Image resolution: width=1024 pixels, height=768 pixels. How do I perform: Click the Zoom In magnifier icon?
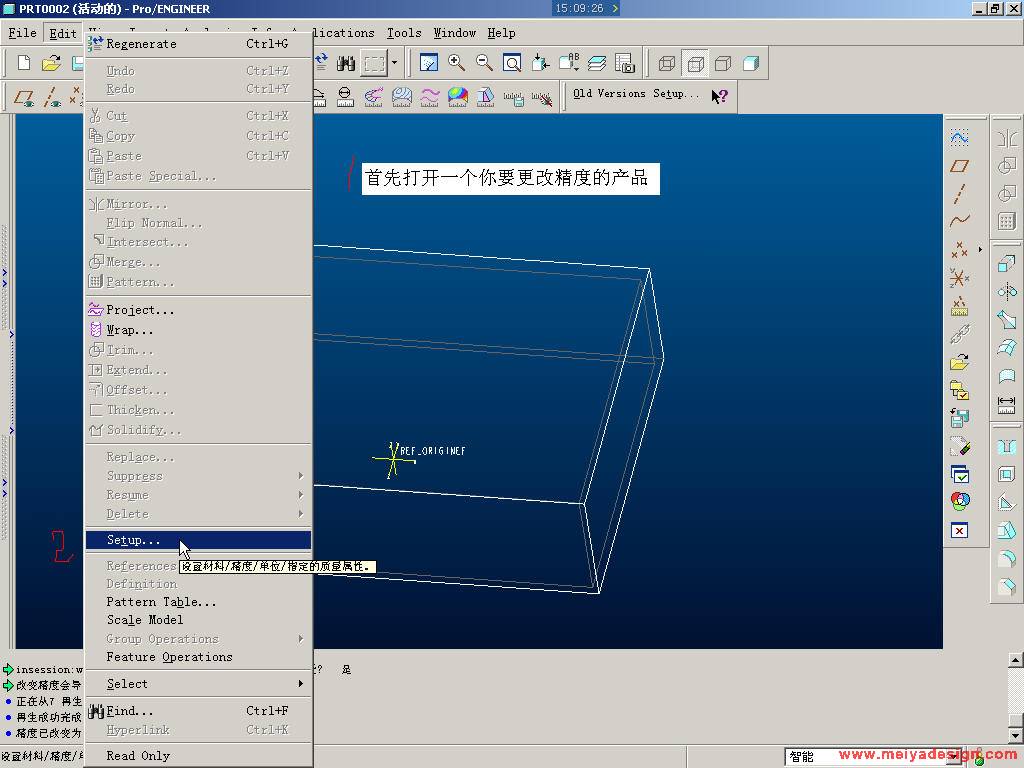tap(457, 63)
